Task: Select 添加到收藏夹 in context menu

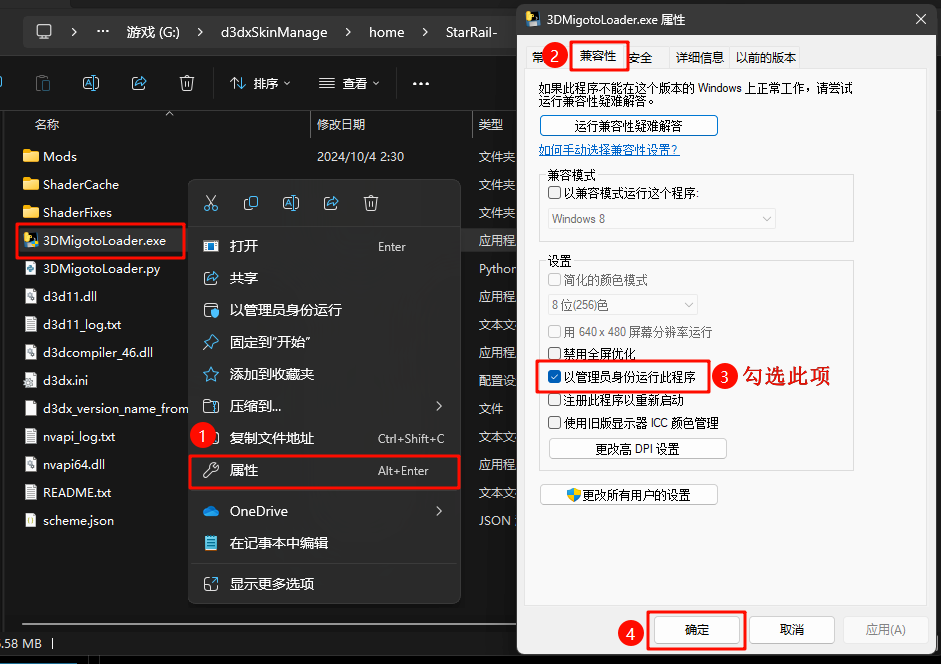Action: [x=324, y=375]
